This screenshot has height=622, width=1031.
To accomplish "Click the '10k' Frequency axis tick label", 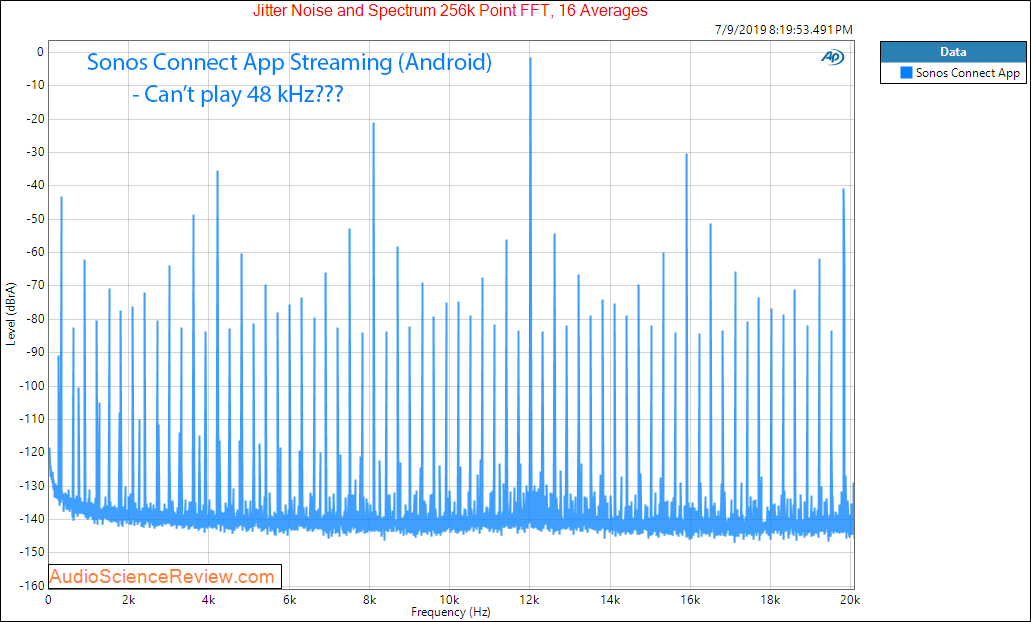I will [450, 600].
